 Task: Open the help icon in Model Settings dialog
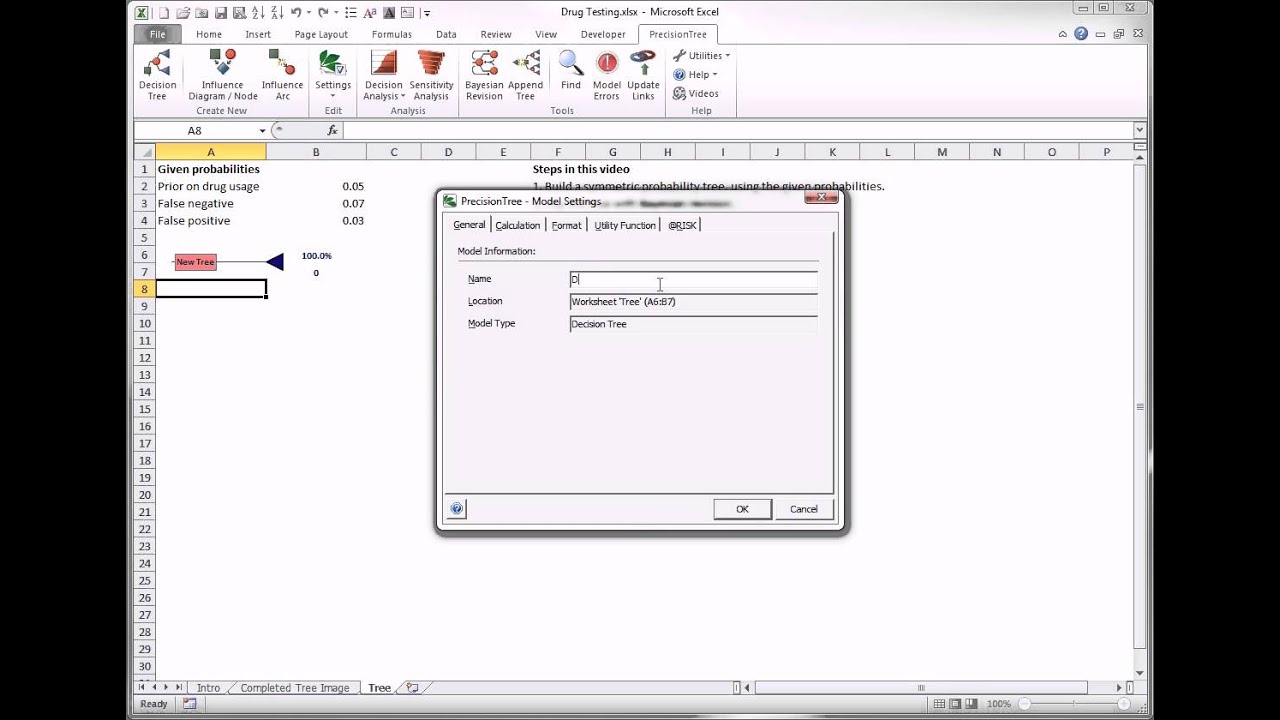pyautogui.click(x=457, y=509)
